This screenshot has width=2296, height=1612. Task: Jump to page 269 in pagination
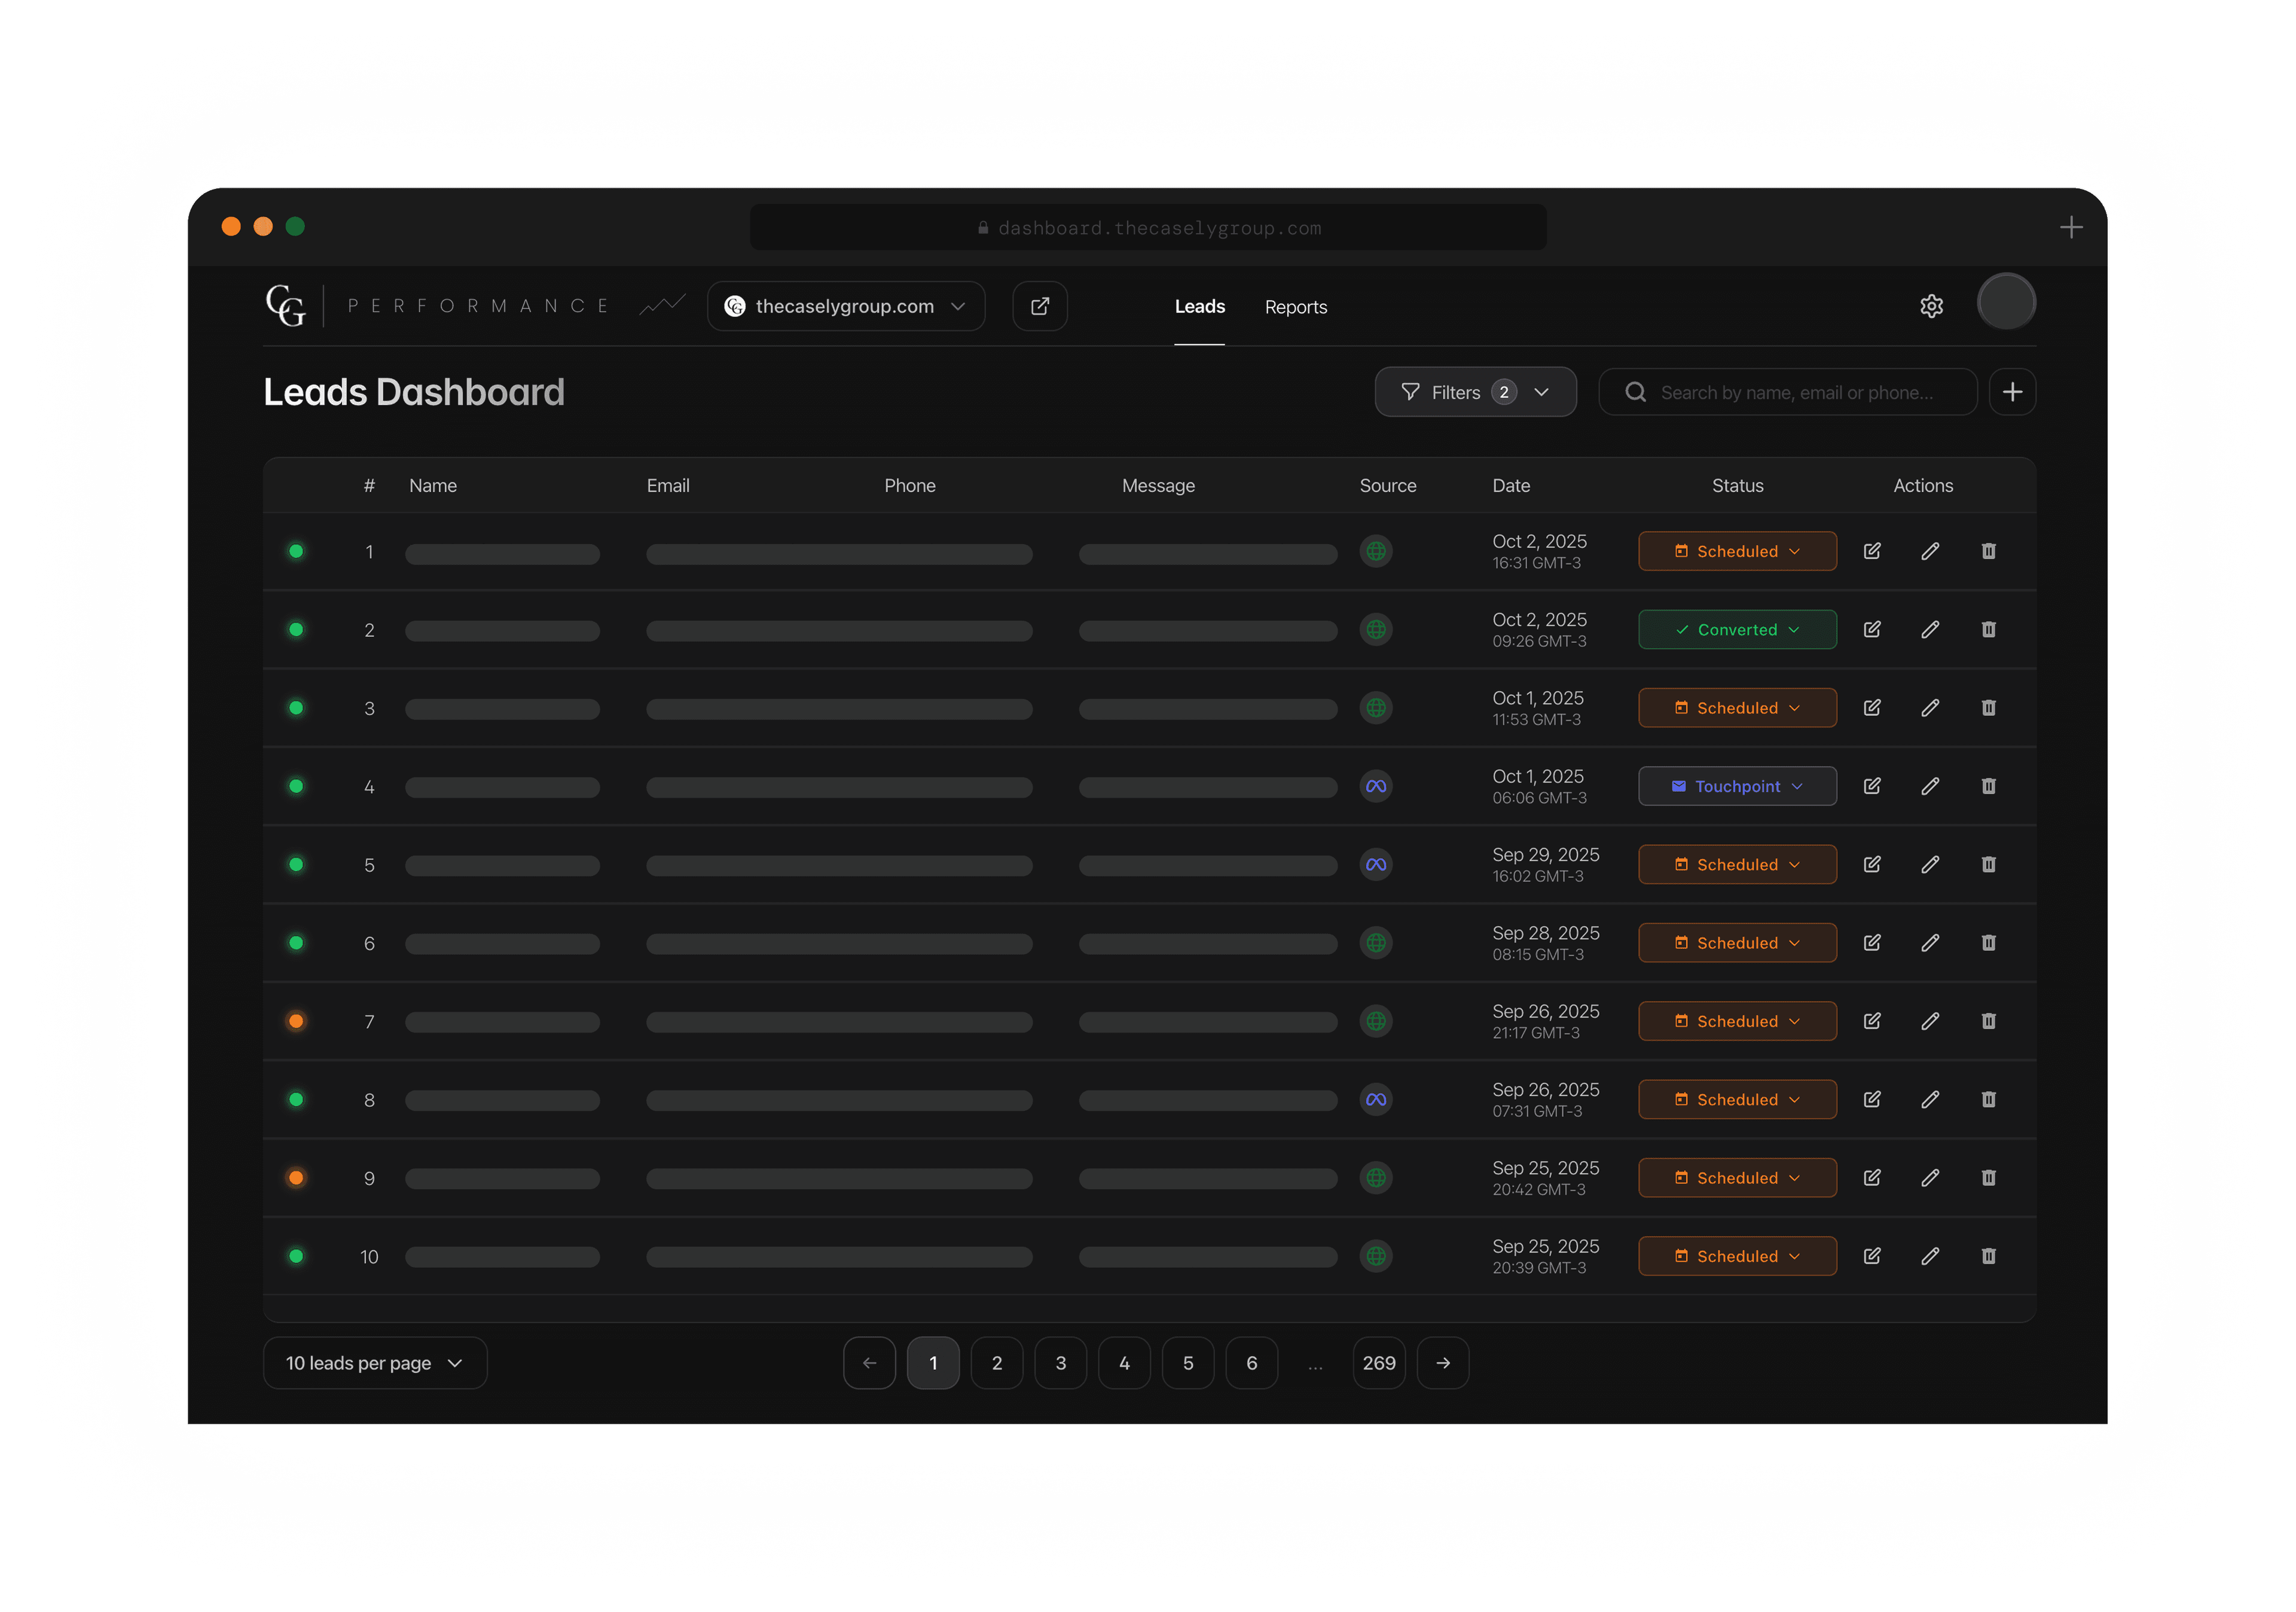pyautogui.click(x=1379, y=1362)
